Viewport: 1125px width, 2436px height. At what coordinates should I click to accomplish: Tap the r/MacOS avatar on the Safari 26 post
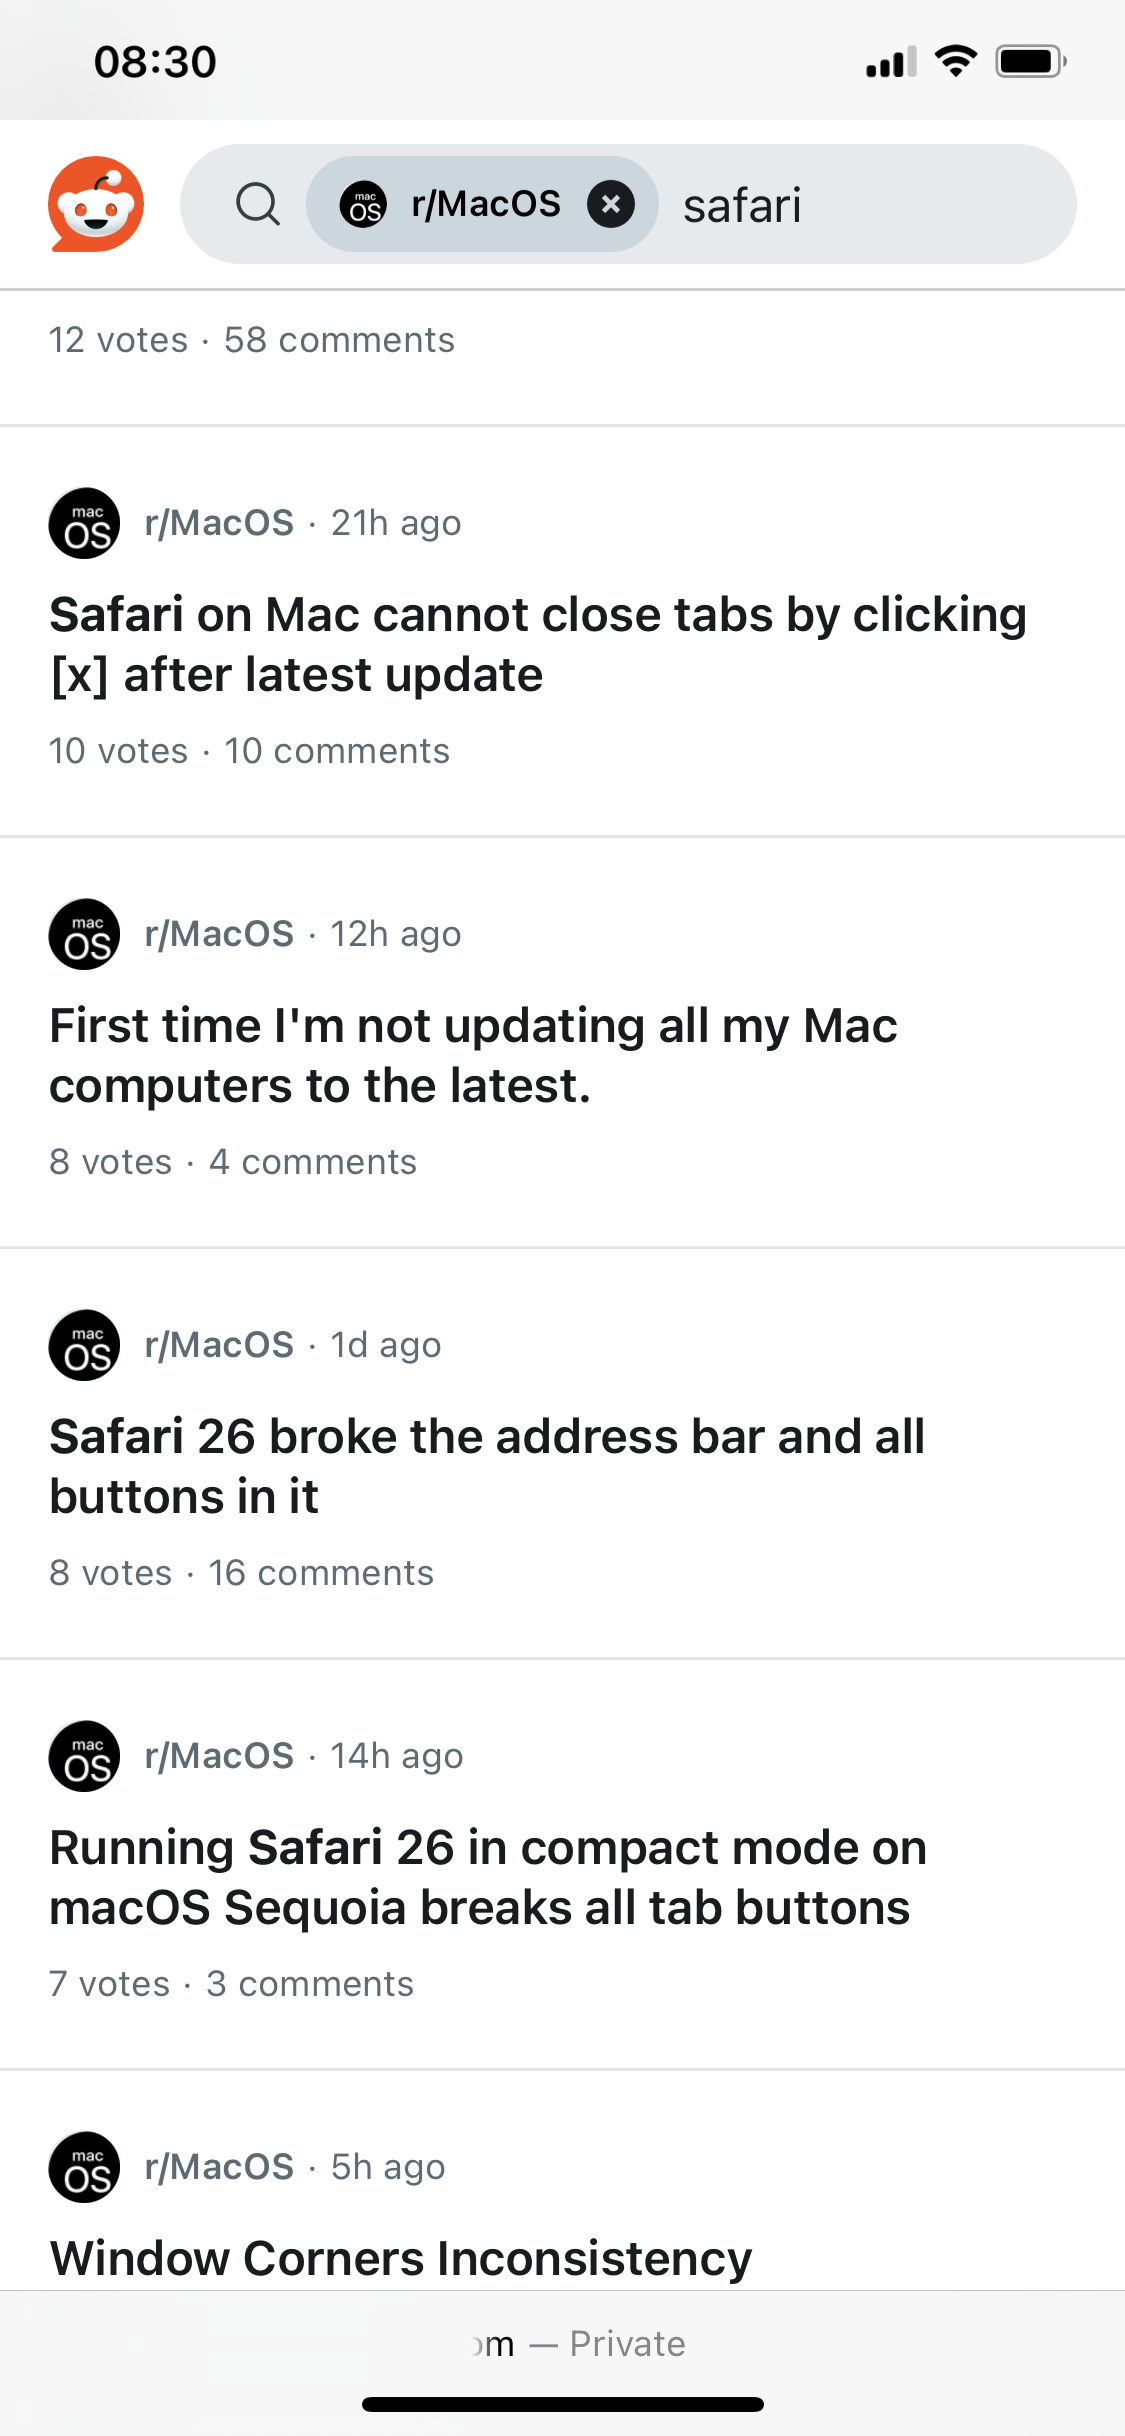(x=84, y=1344)
